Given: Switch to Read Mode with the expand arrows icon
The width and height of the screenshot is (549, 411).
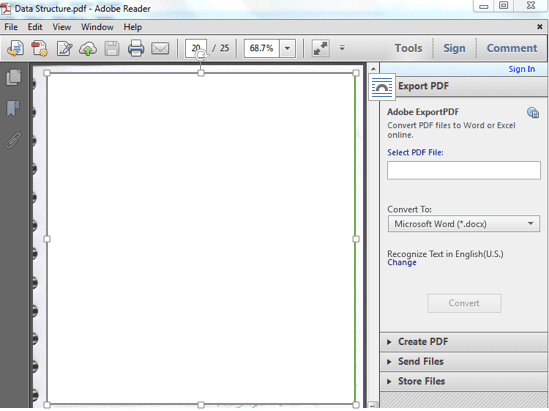Looking at the screenshot, I should 320,48.
